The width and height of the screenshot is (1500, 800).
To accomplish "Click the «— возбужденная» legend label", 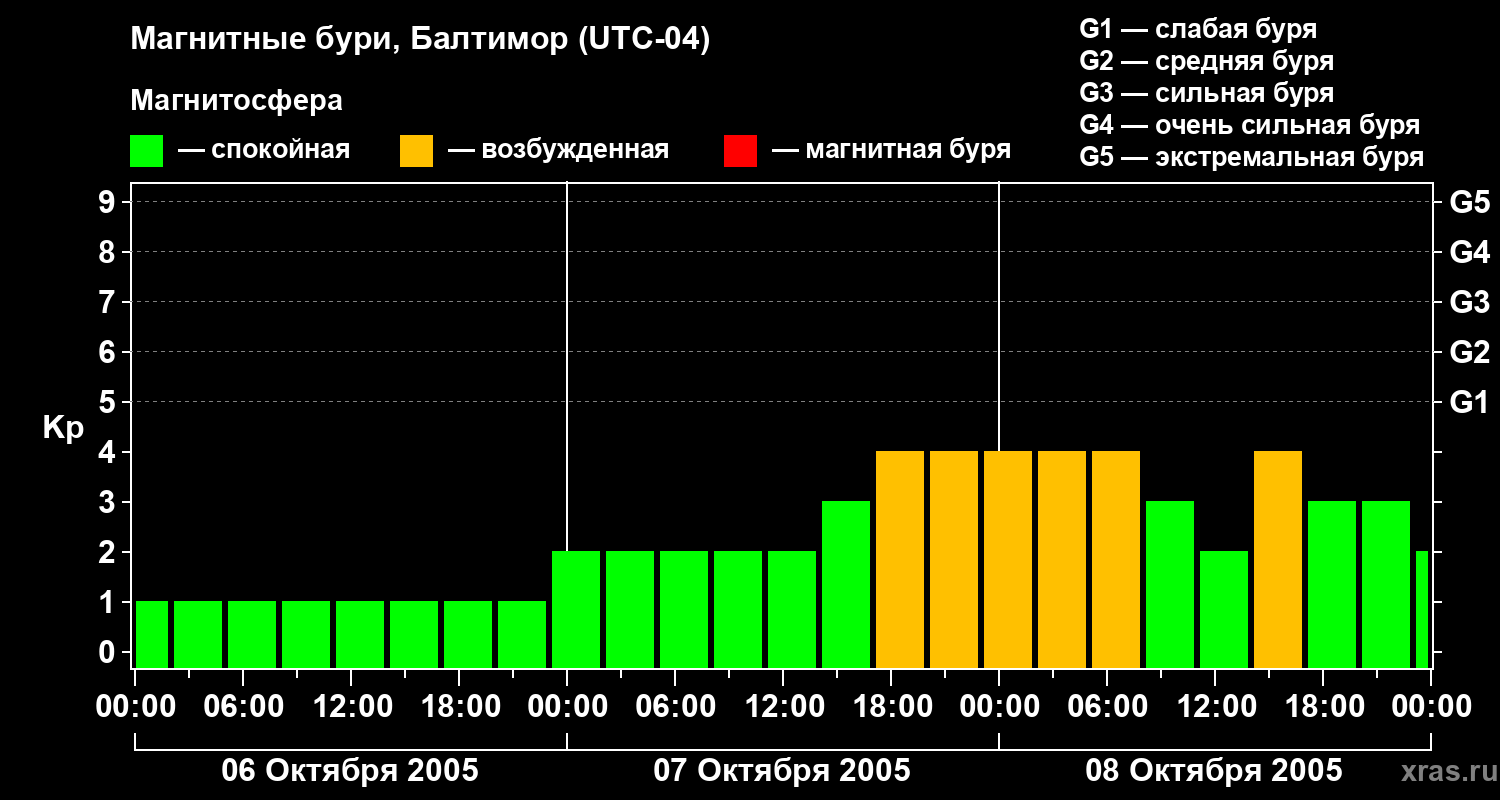I will [x=558, y=150].
